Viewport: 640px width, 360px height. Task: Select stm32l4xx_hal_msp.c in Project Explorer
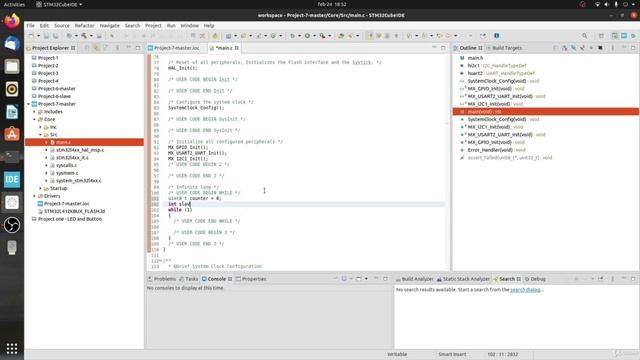(80, 150)
